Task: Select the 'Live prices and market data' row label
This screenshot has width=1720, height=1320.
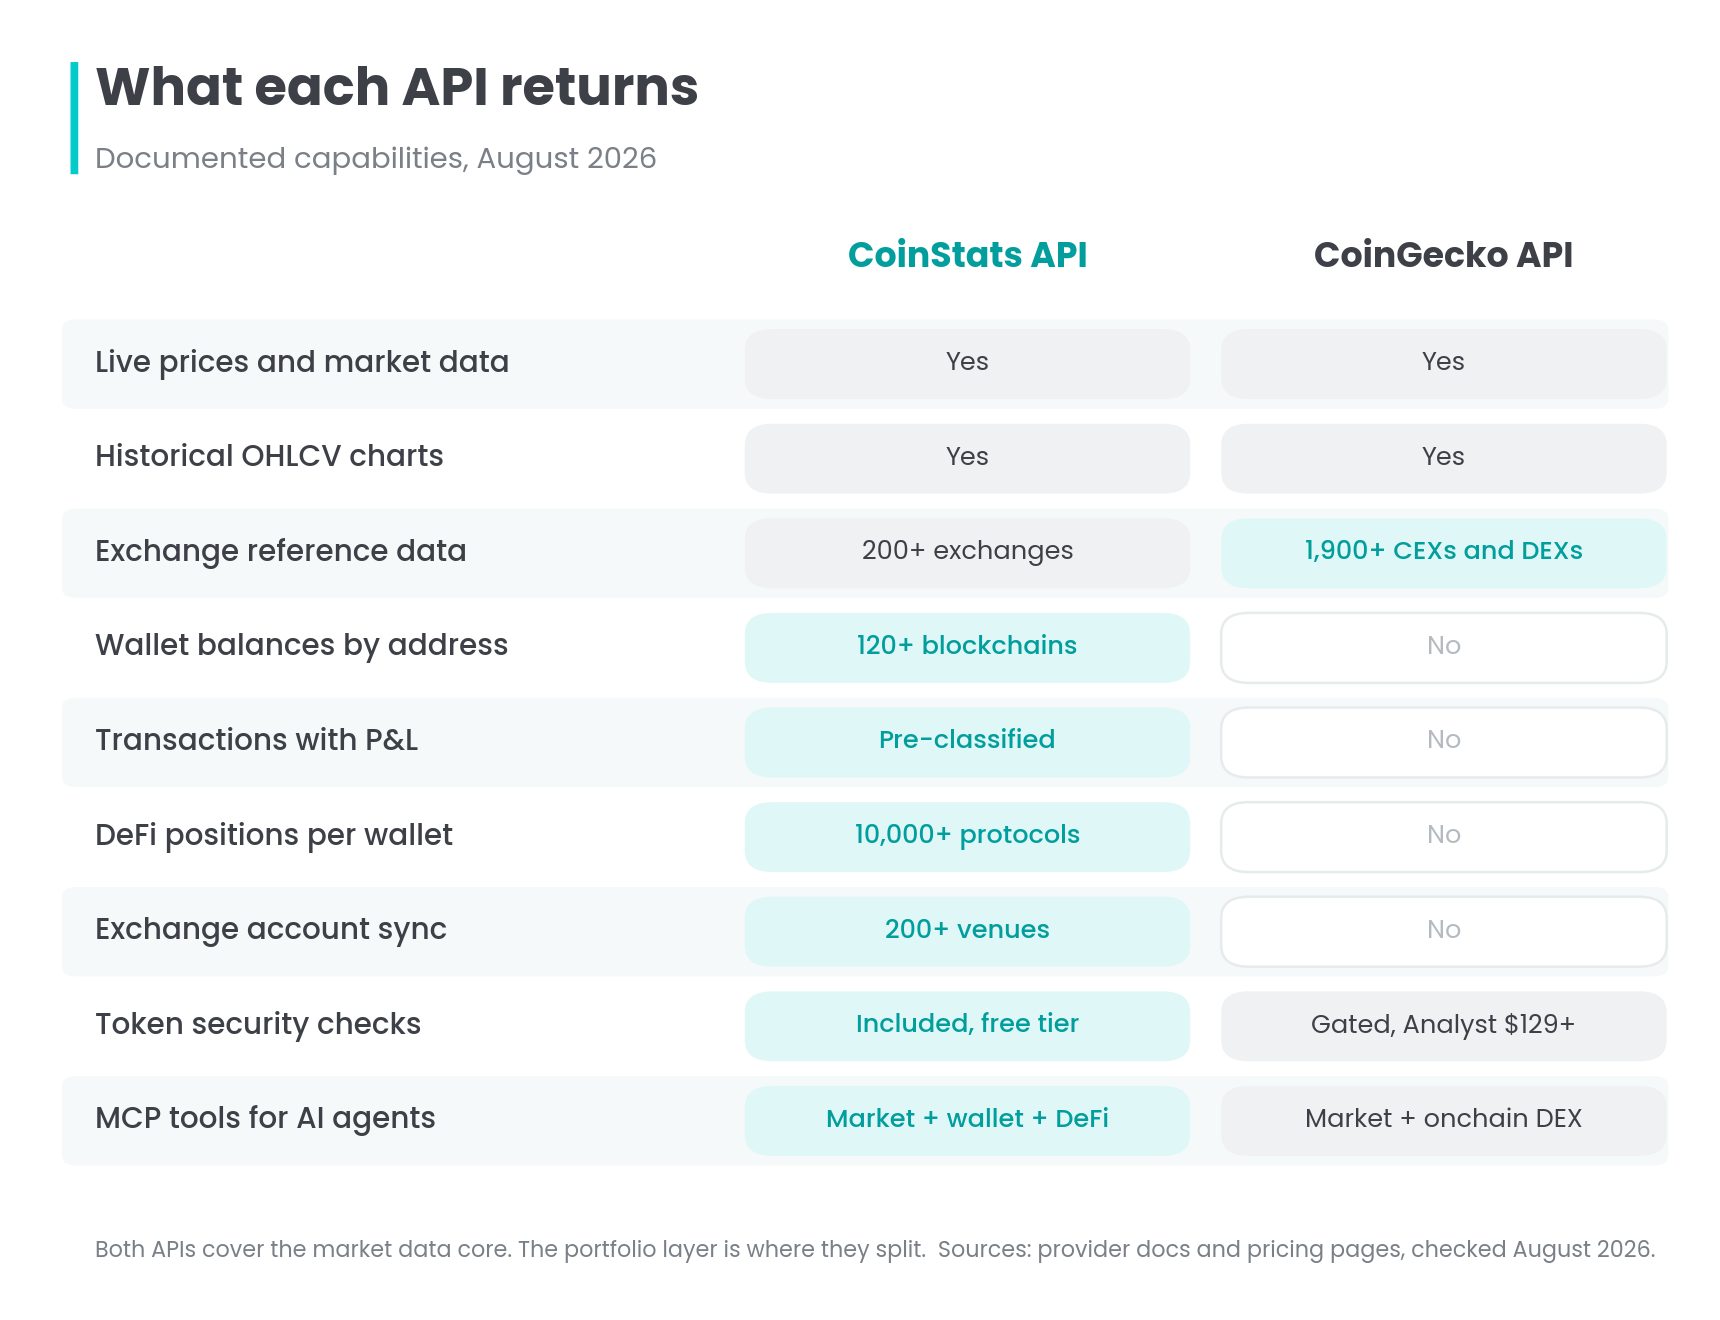Action: 302,362
